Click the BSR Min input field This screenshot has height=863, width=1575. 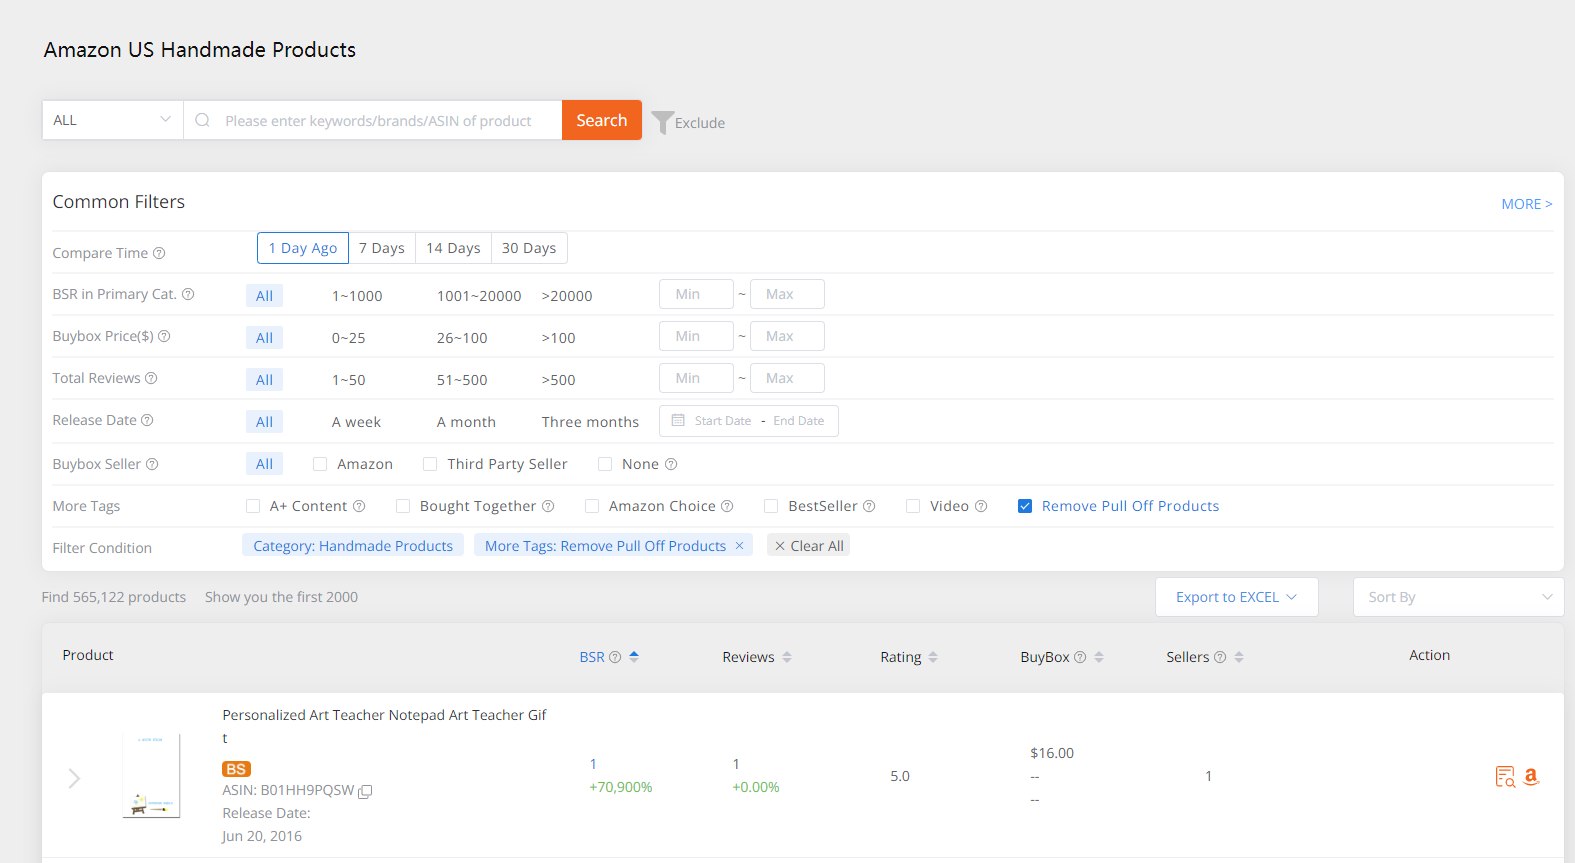tap(696, 294)
